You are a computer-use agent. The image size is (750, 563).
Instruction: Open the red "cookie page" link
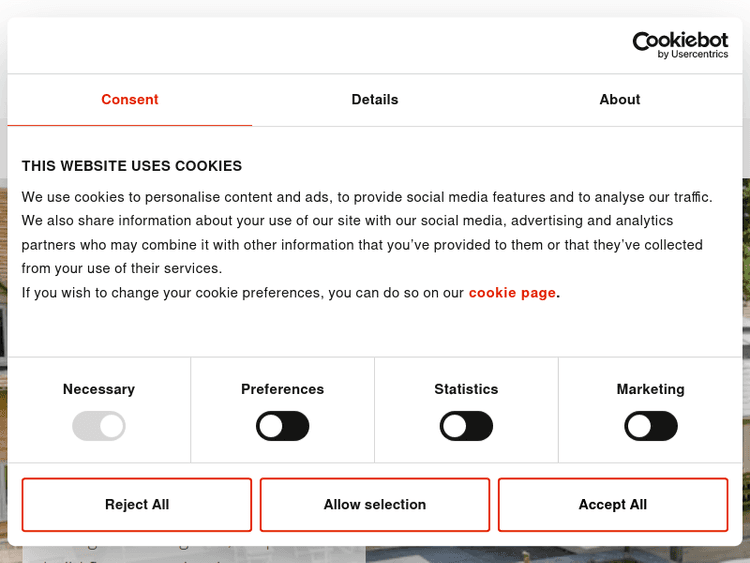(512, 293)
